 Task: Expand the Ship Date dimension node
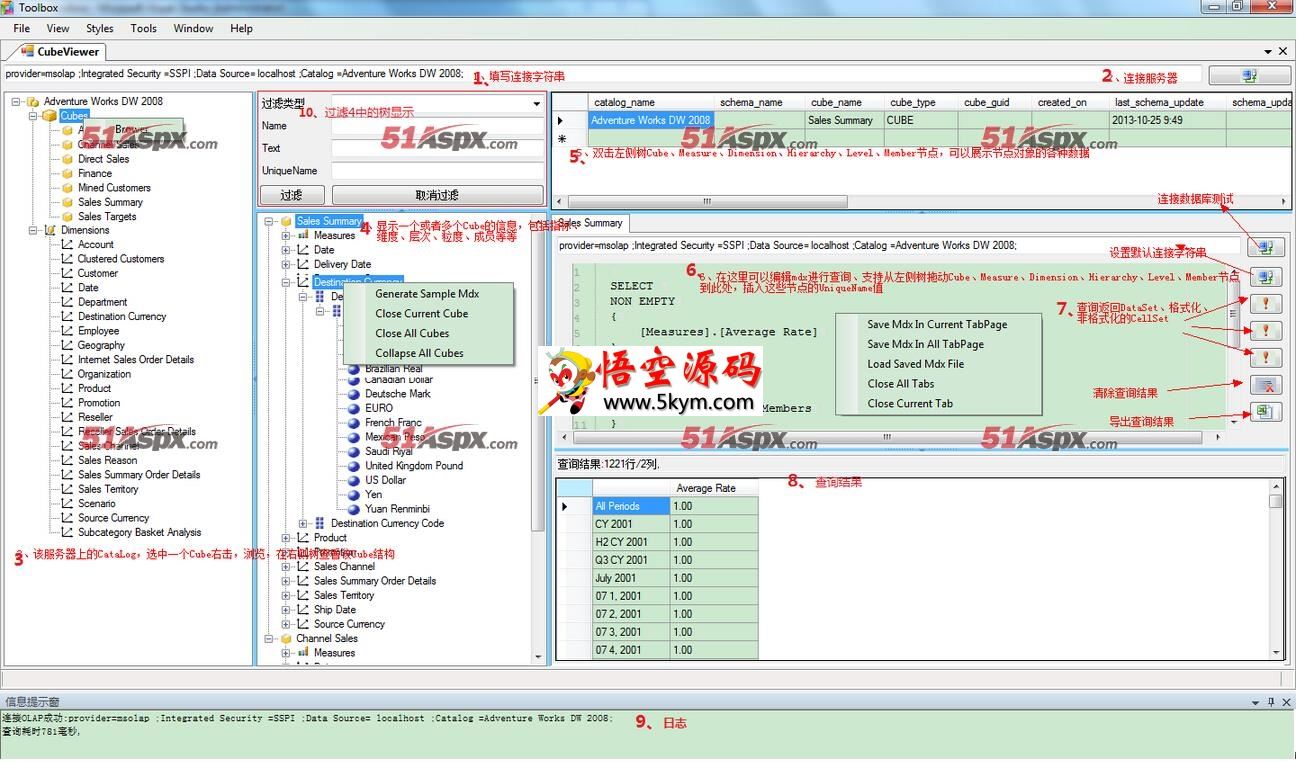pos(286,609)
